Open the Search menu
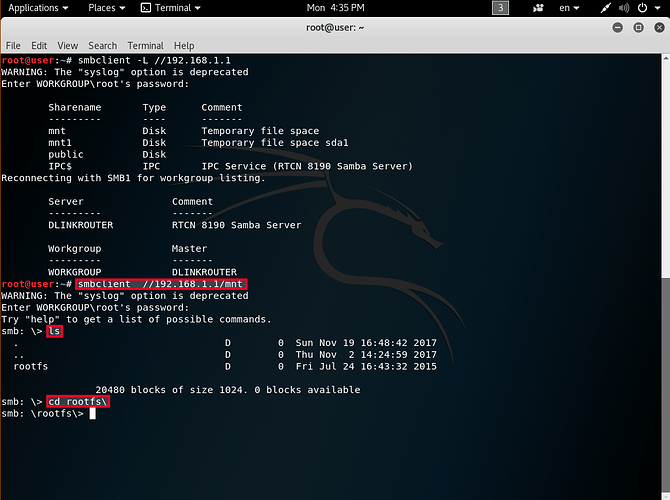 (x=102, y=45)
